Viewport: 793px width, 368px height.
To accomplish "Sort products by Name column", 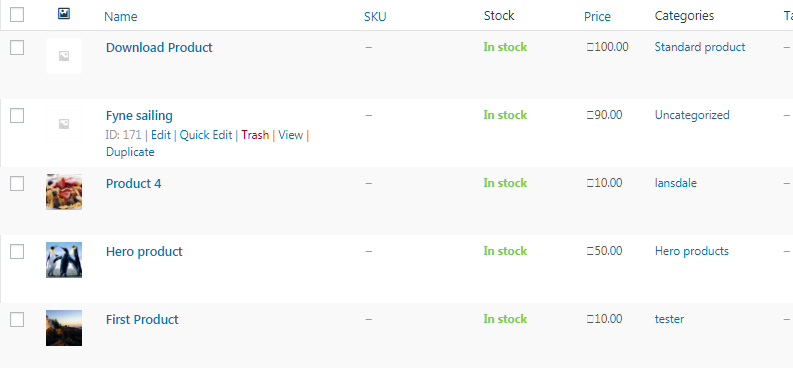I will [120, 17].
